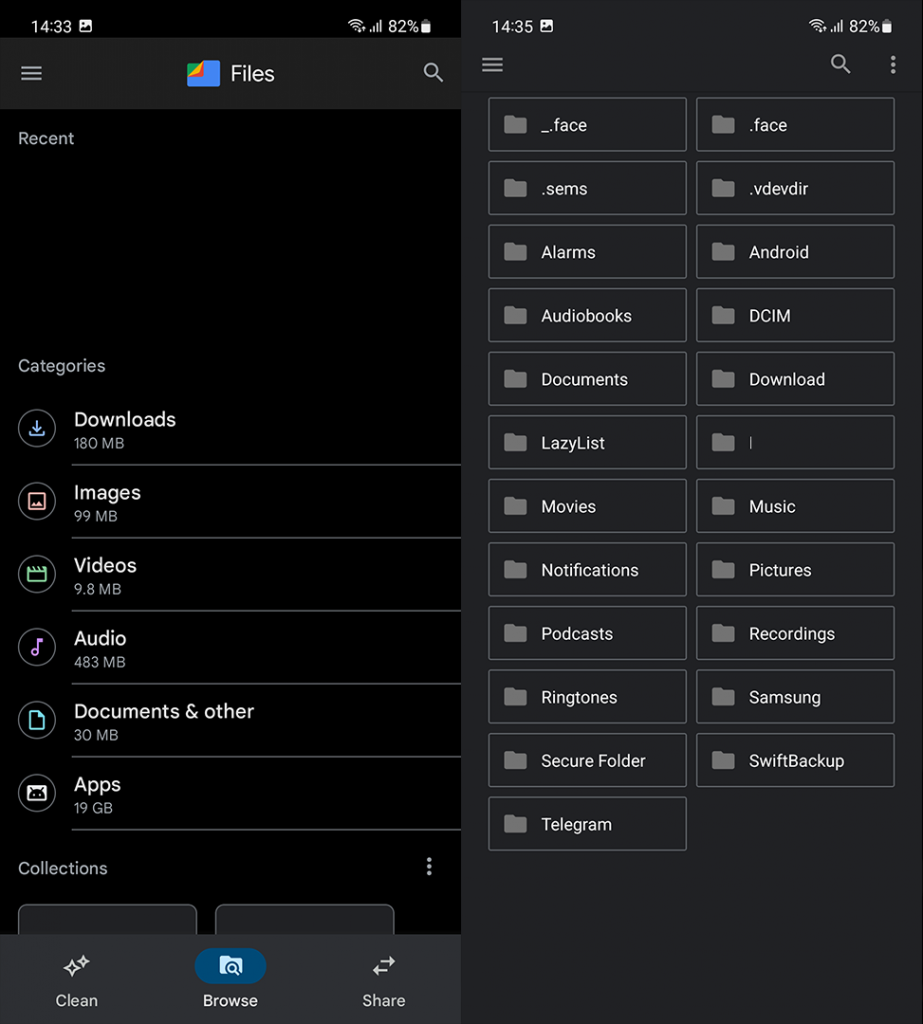
Task: Open the Alarms folder
Action: click(587, 251)
